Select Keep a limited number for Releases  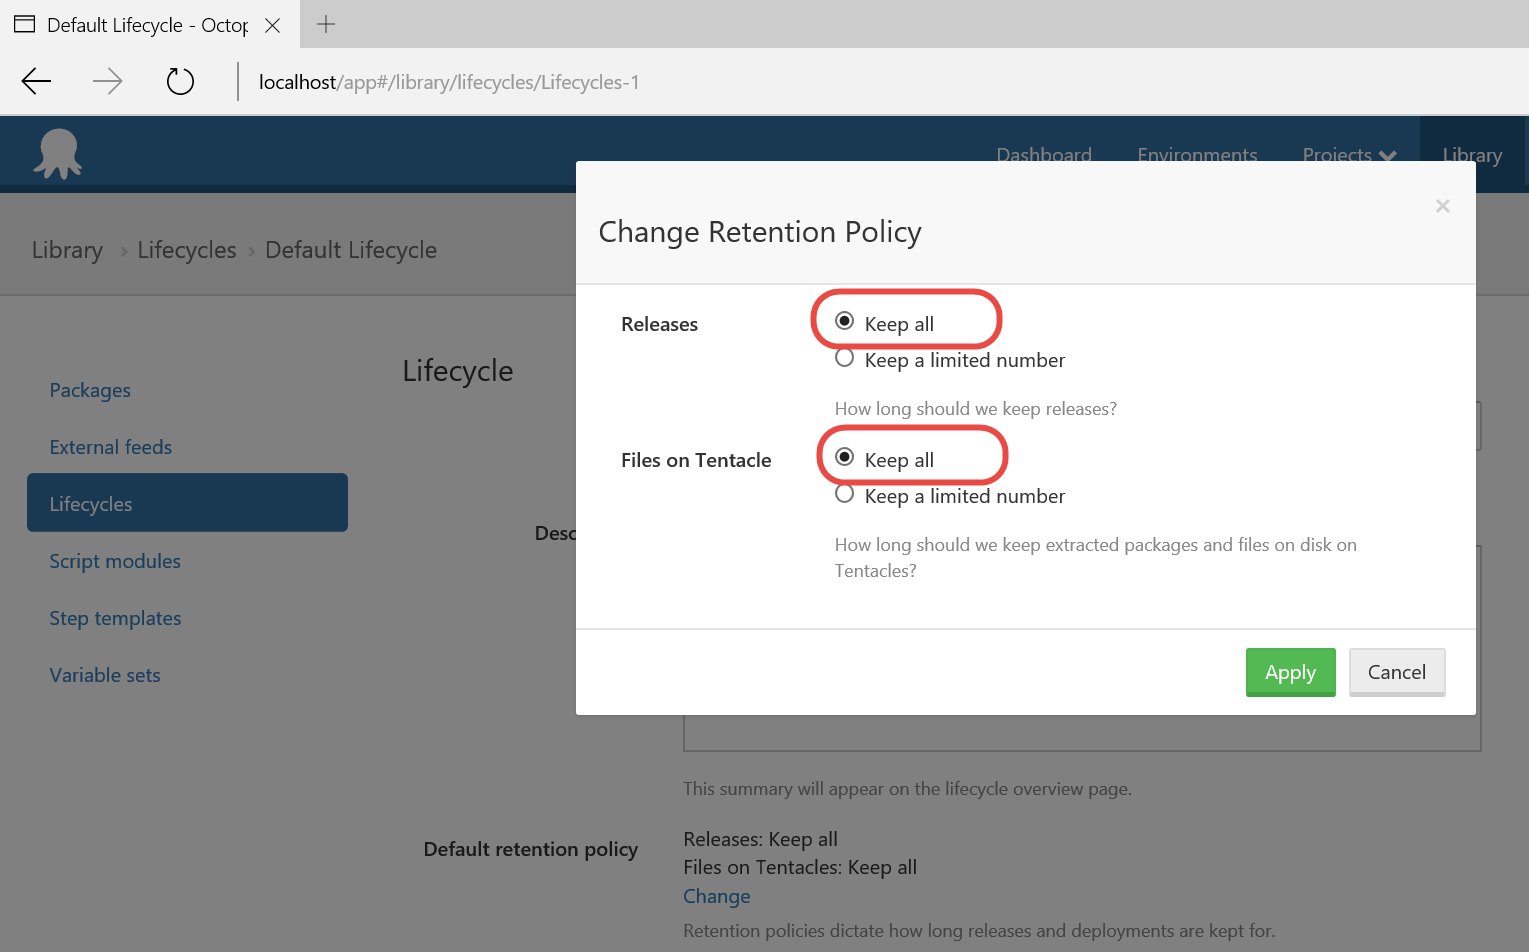(845, 359)
